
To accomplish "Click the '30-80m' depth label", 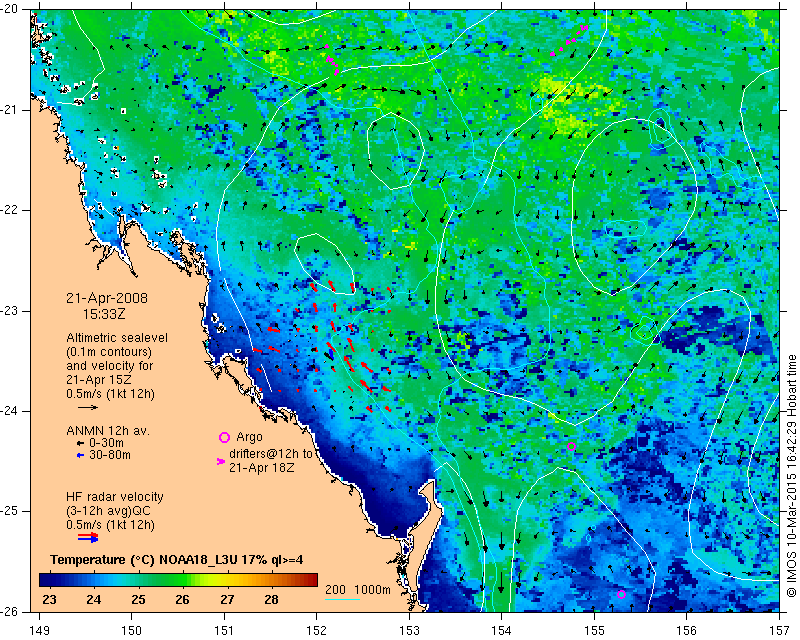I will coord(110,455).
